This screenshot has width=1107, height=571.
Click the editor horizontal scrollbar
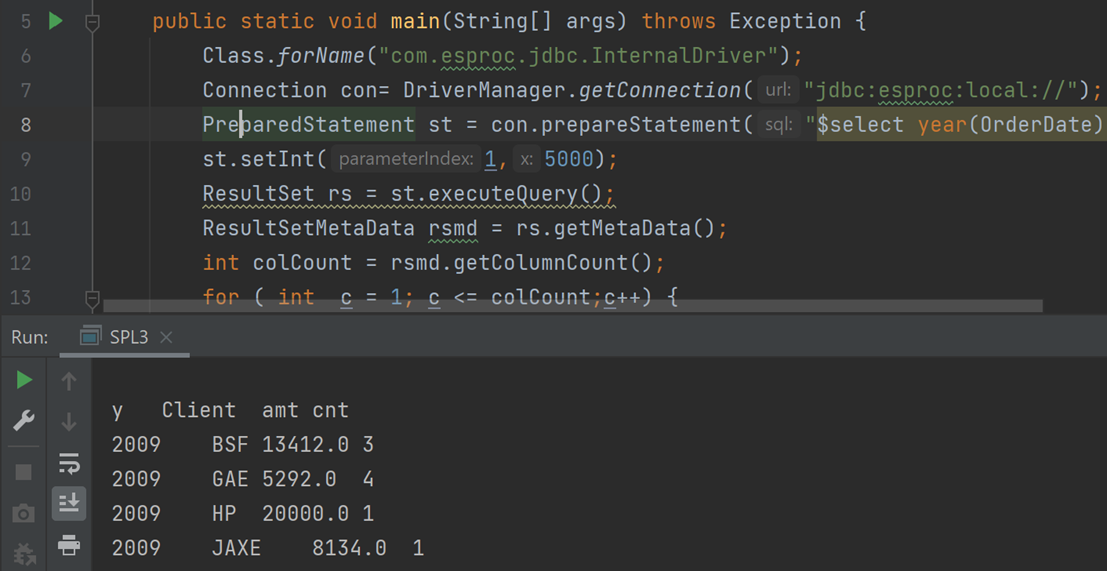coord(572,306)
